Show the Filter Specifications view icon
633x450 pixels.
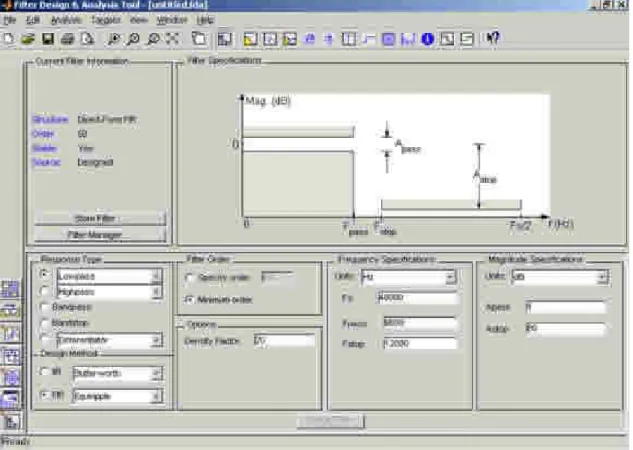click(x=225, y=39)
